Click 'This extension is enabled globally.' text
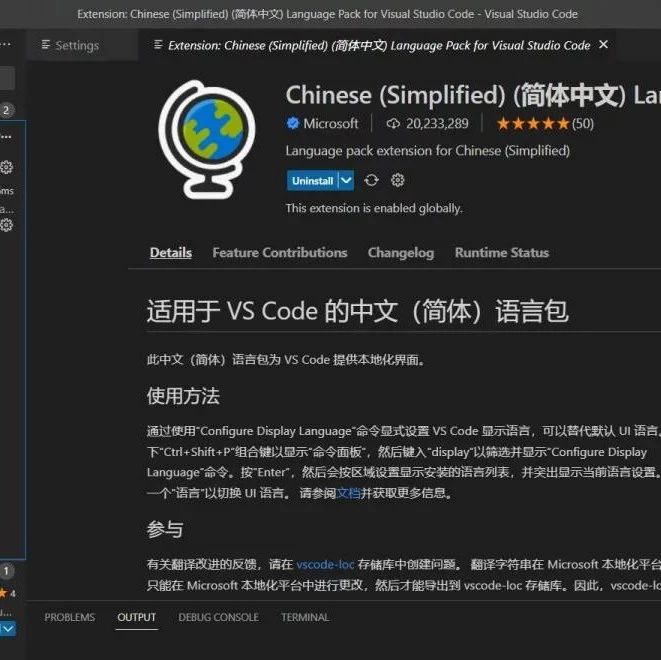This screenshot has width=661, height=660. click(x=374, y=208)
